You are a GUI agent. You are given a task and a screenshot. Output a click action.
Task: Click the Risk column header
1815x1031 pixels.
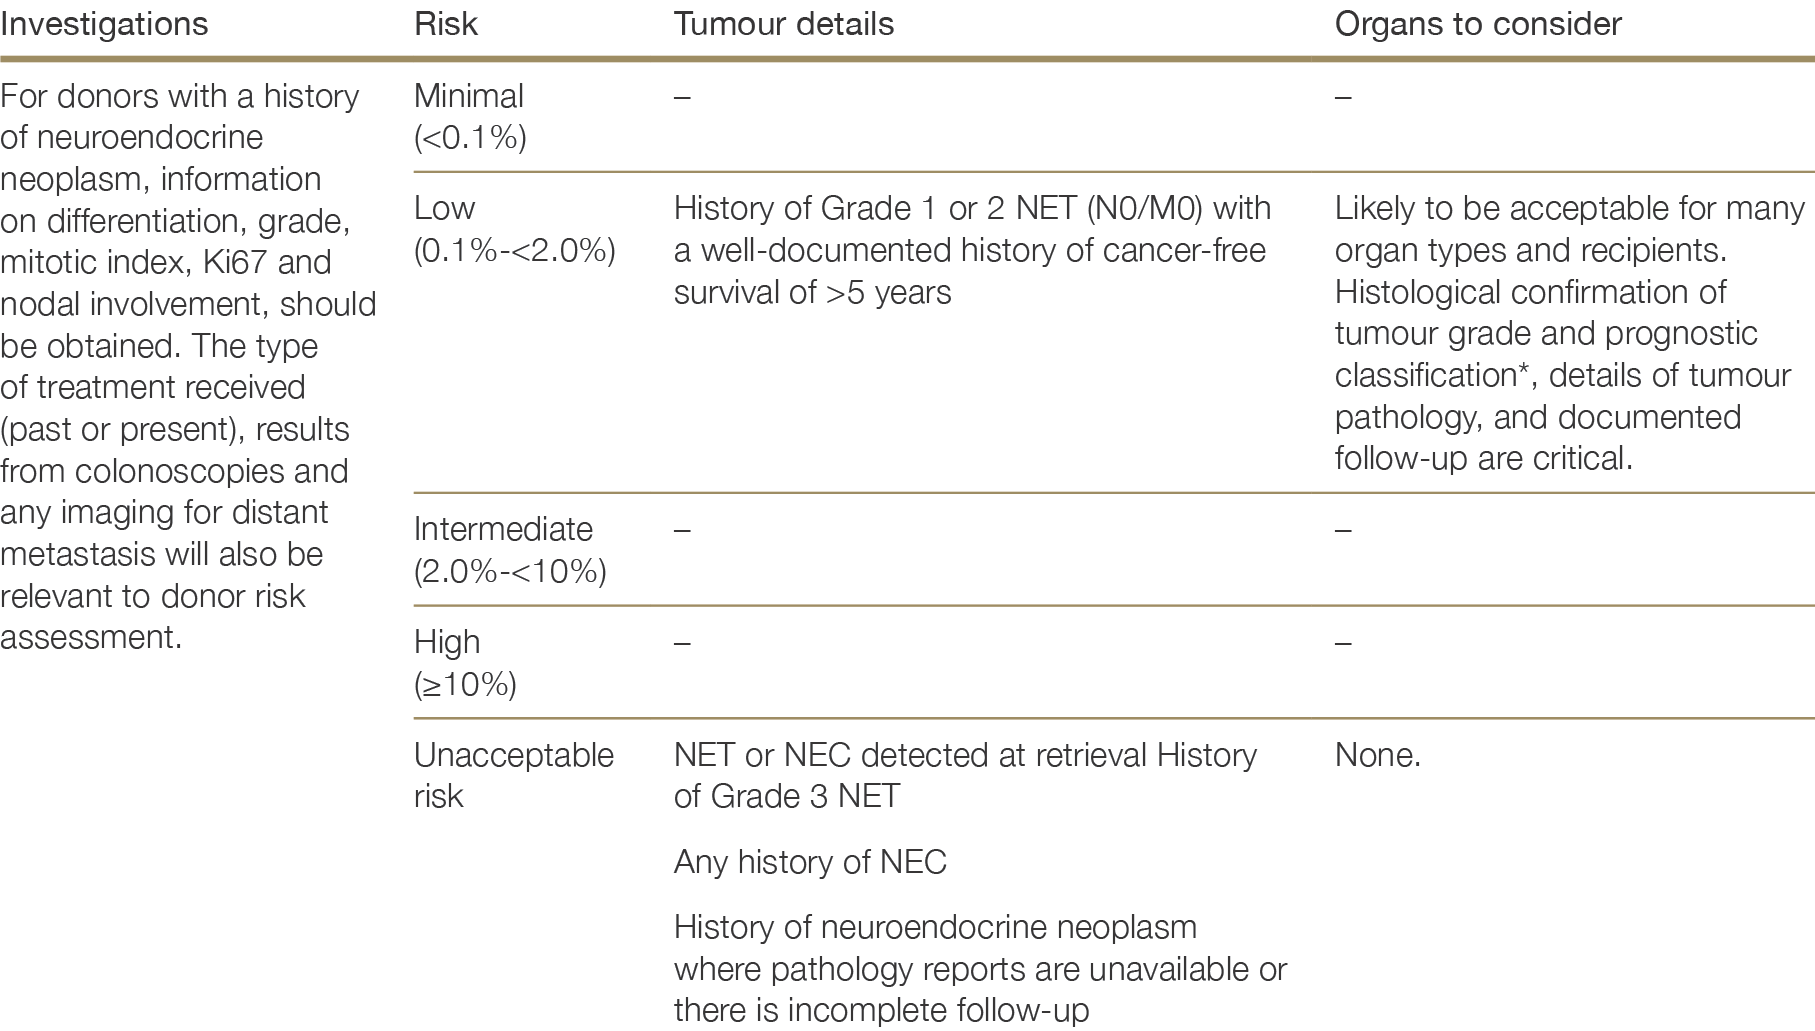[x=445, y=24]
